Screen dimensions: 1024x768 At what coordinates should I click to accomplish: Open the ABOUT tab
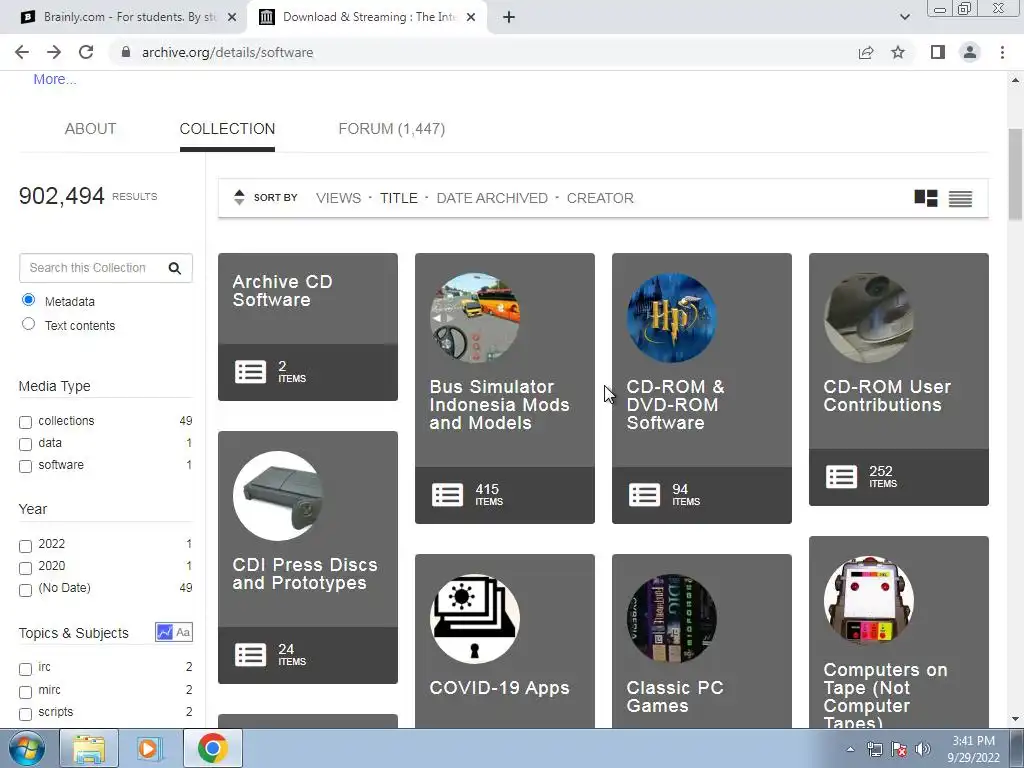point(90,129)
